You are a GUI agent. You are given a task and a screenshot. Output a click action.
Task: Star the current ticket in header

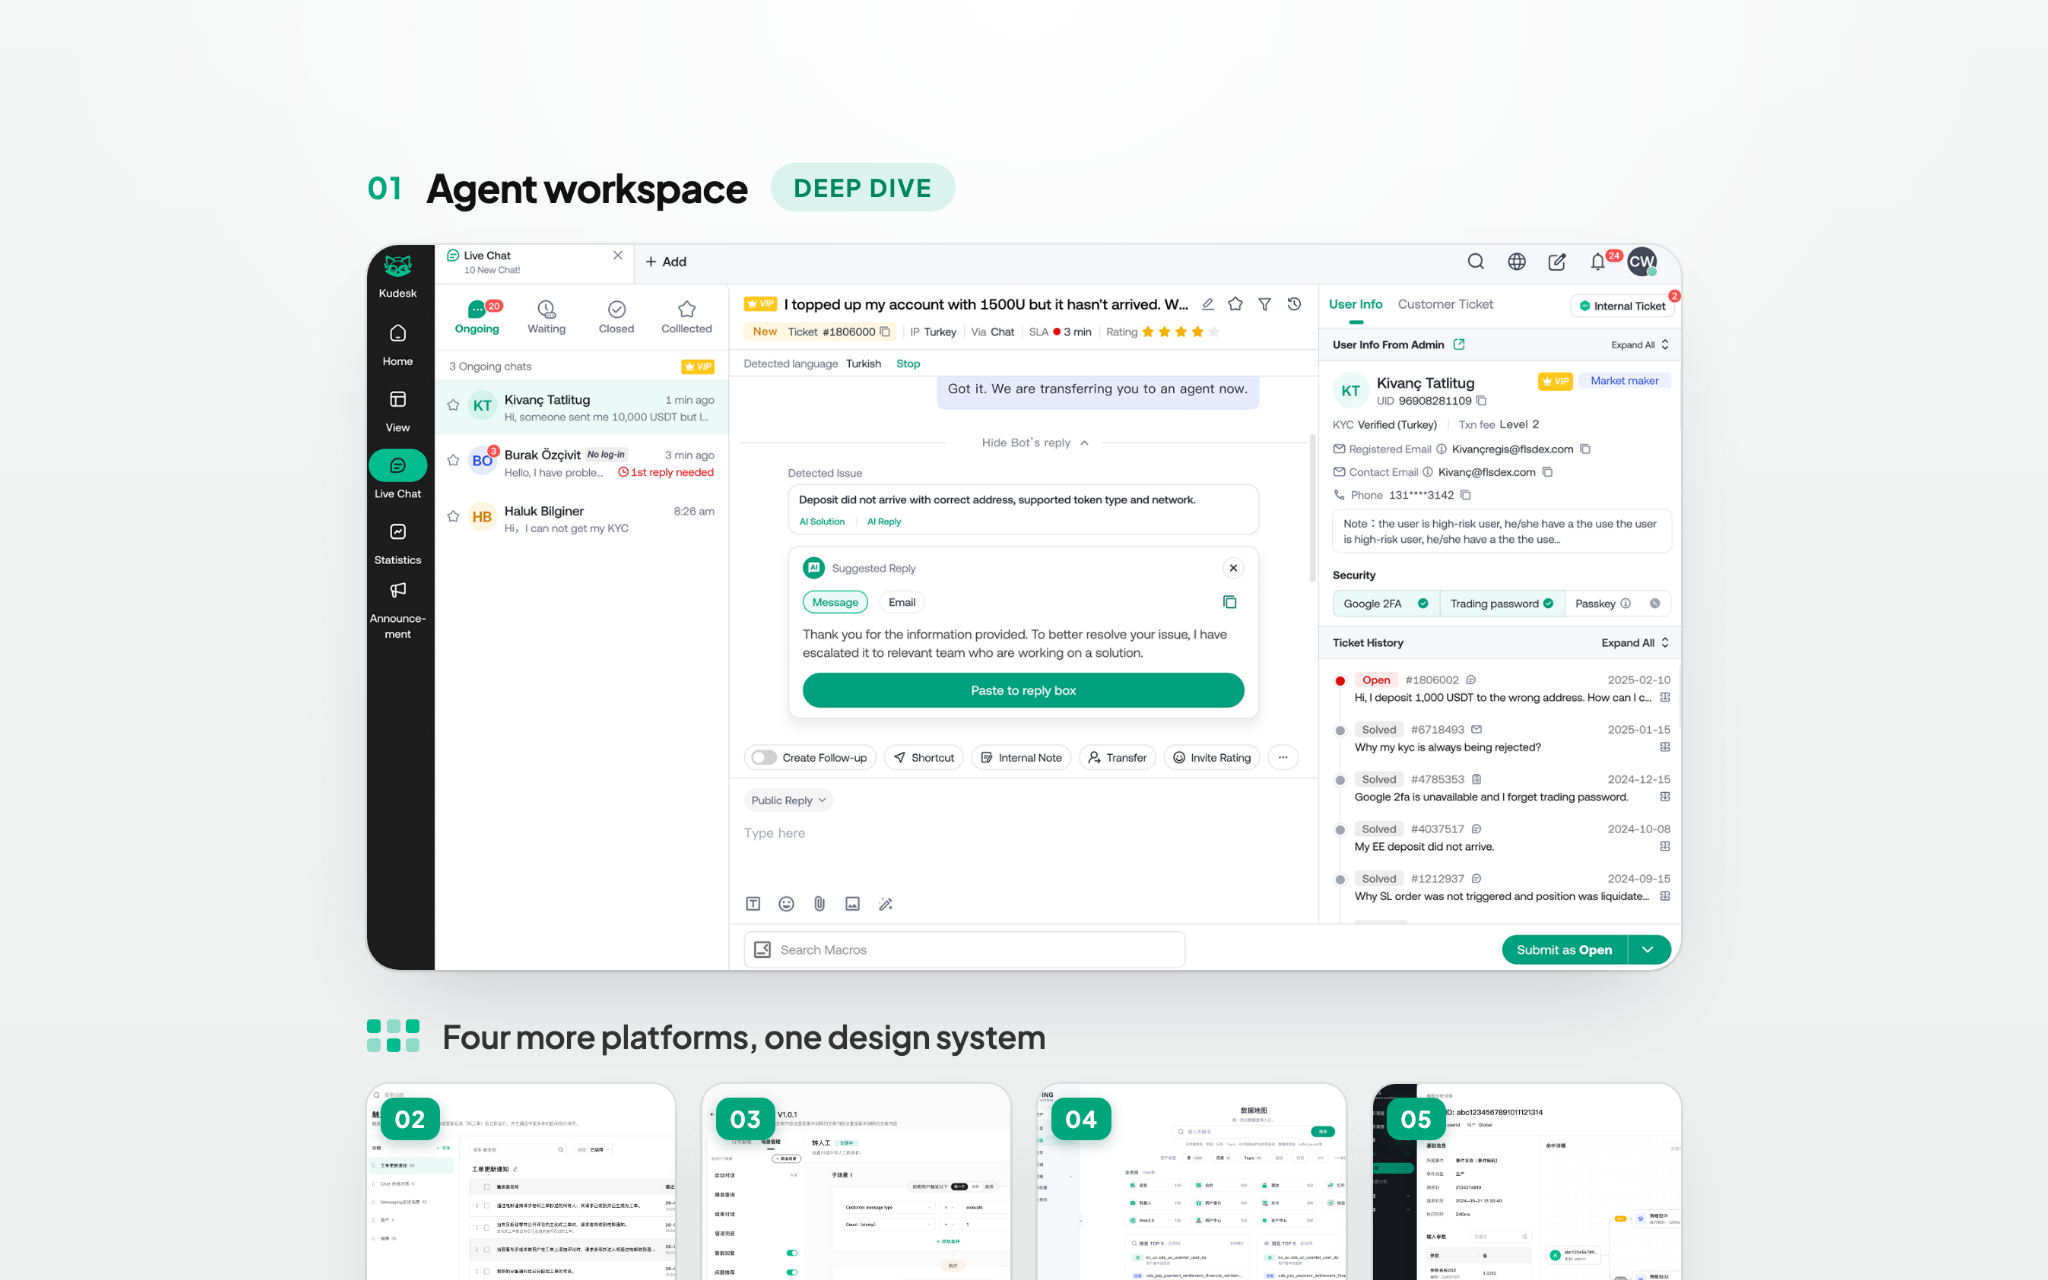click(1235, 304)
